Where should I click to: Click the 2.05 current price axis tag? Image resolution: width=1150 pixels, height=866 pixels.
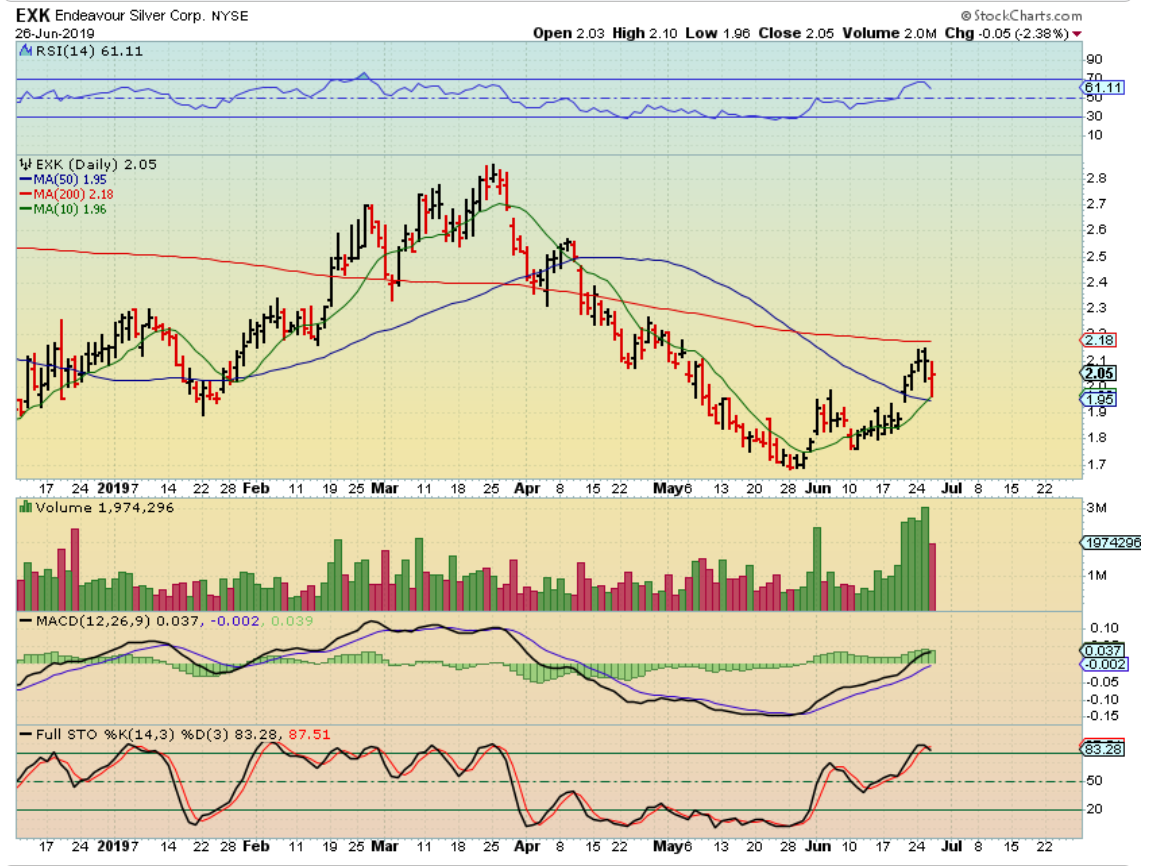coord(1099,373)
